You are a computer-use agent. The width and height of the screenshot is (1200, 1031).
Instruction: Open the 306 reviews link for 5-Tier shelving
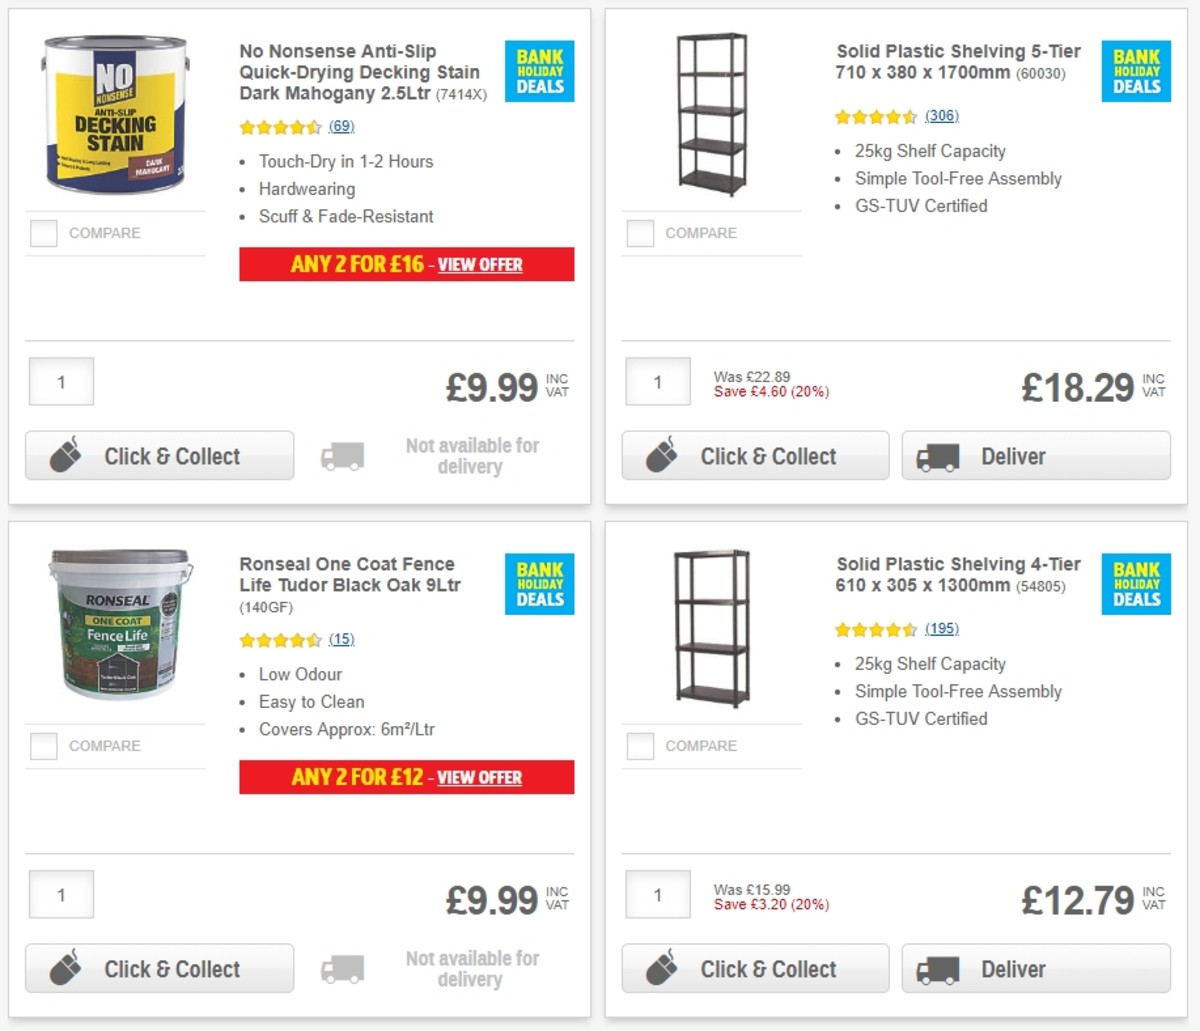[944, 116]
